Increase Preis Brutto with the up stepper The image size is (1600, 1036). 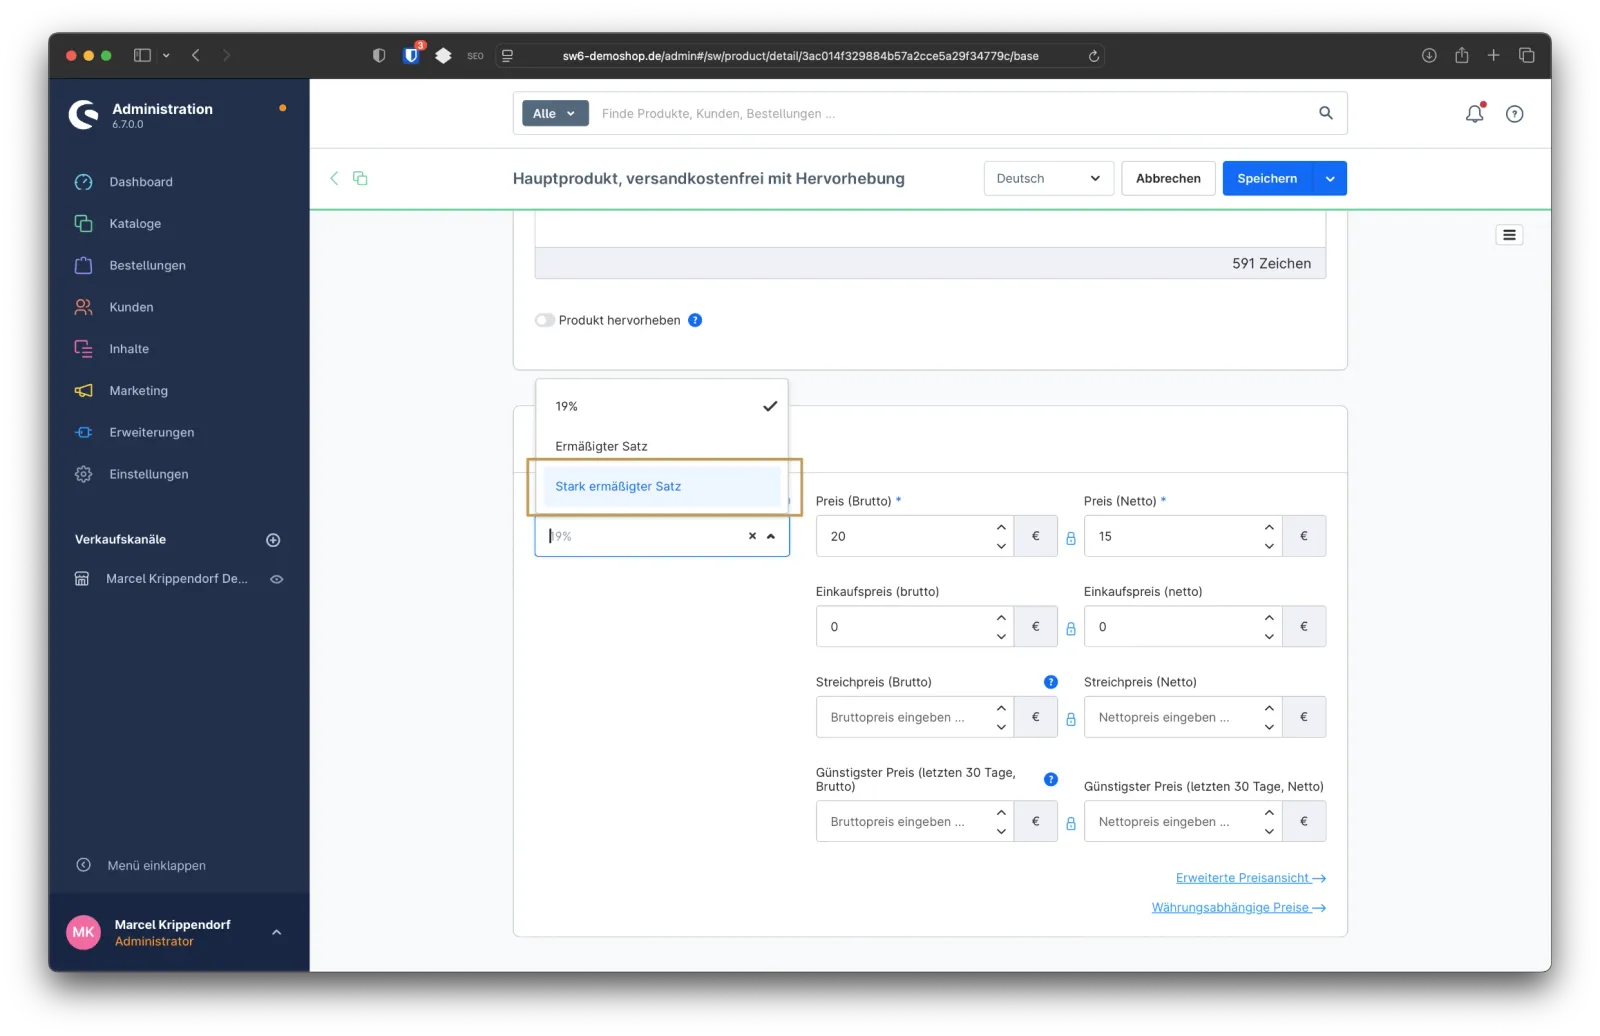point(1000,526)
